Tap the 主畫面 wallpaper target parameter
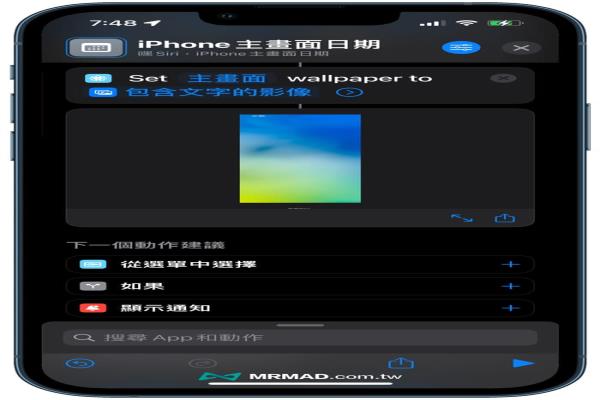 click(x=227, y=78)
